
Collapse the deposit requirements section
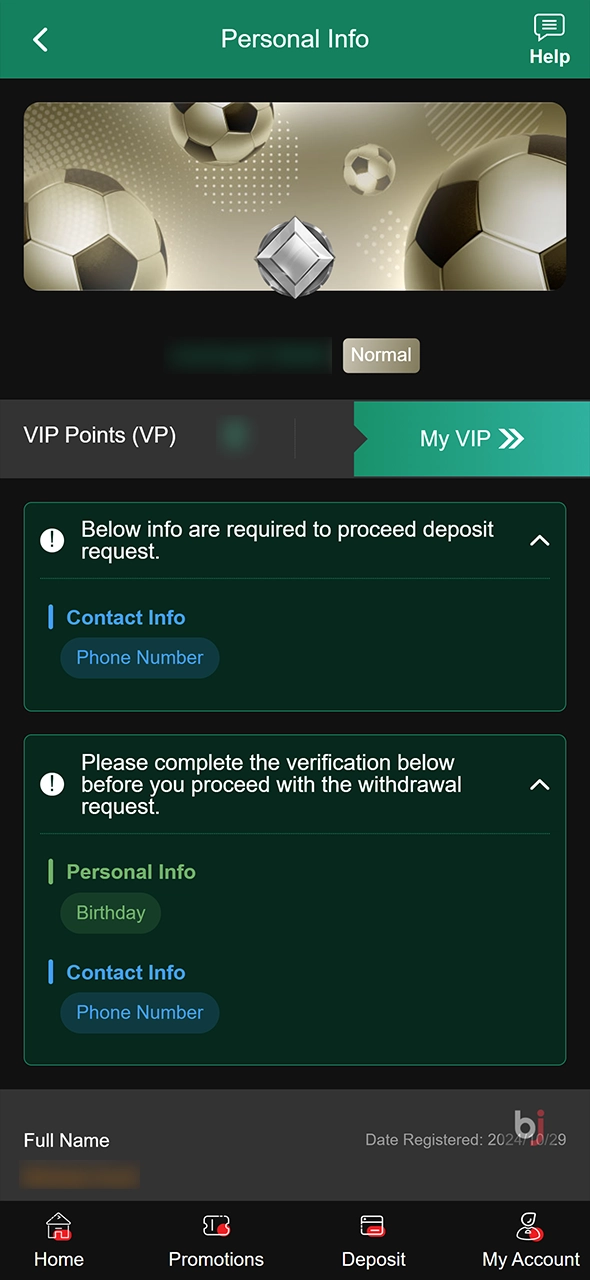point(539,540)
